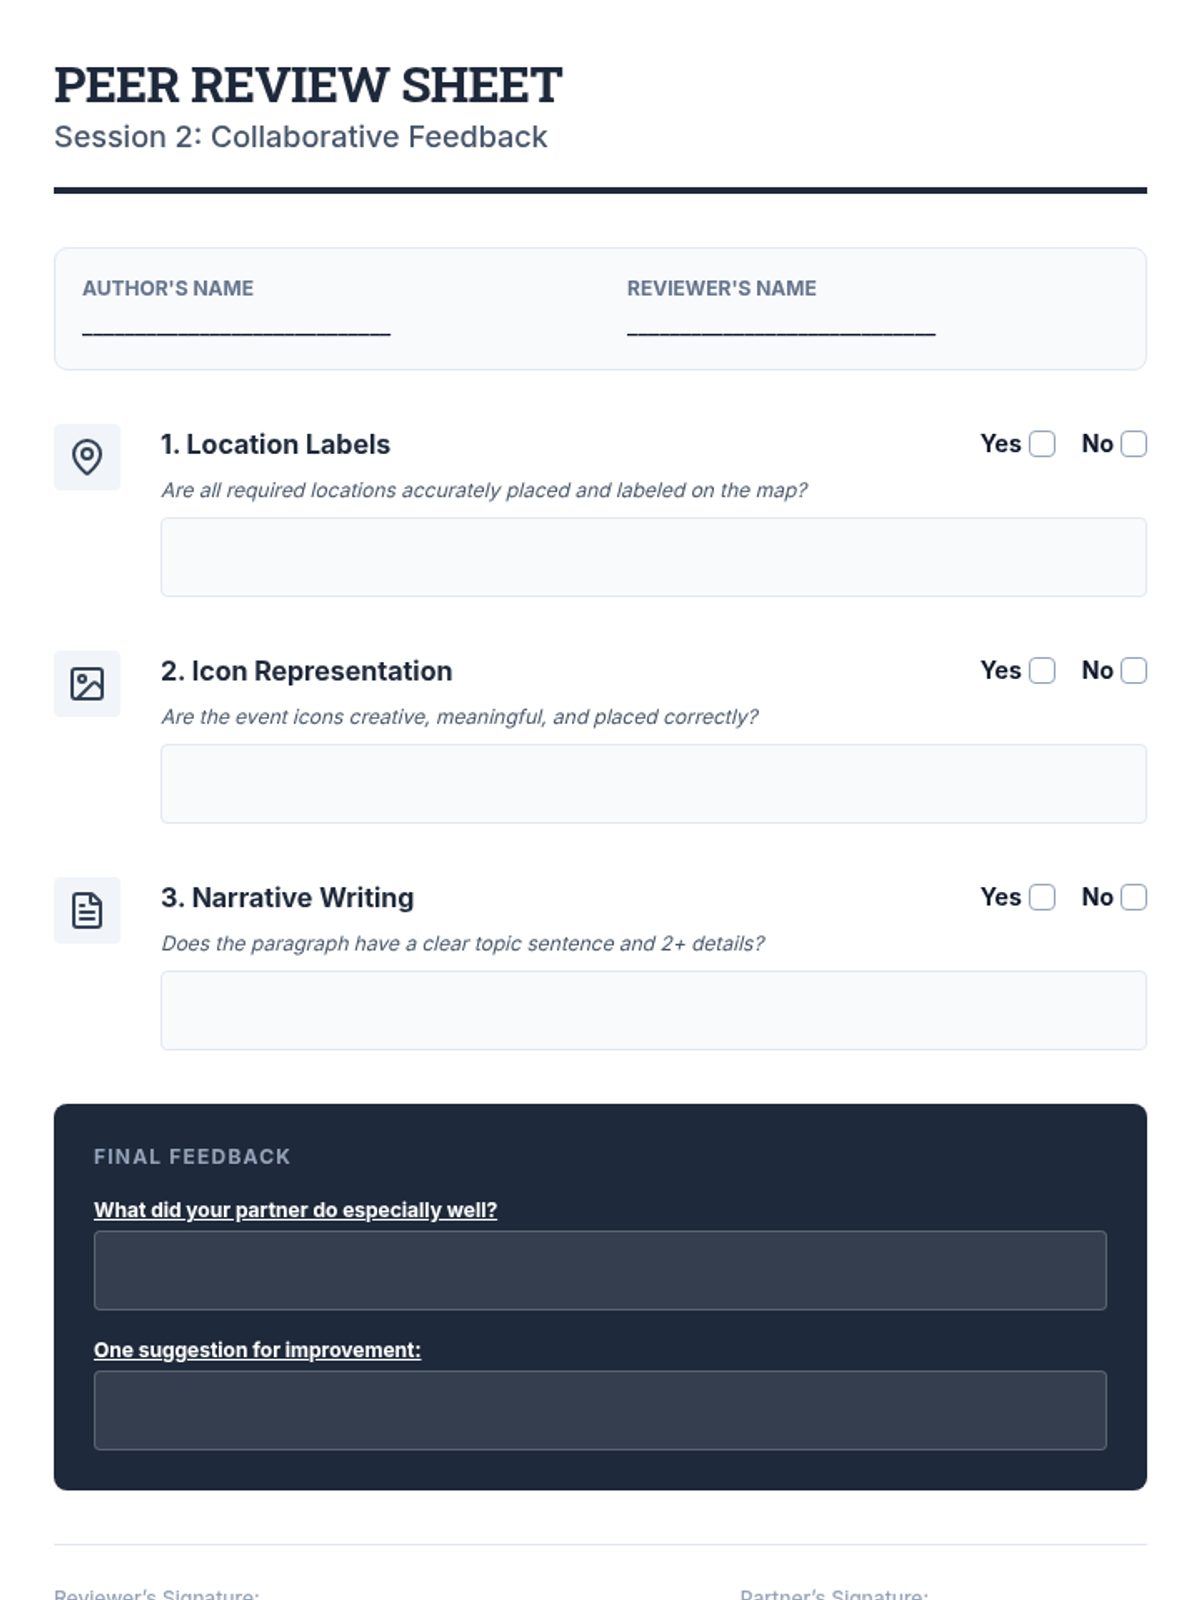This screenshot has height=1600, width=1200.
Task: Click the suggestion for improvement box
Action: (x=600, y=1410)
